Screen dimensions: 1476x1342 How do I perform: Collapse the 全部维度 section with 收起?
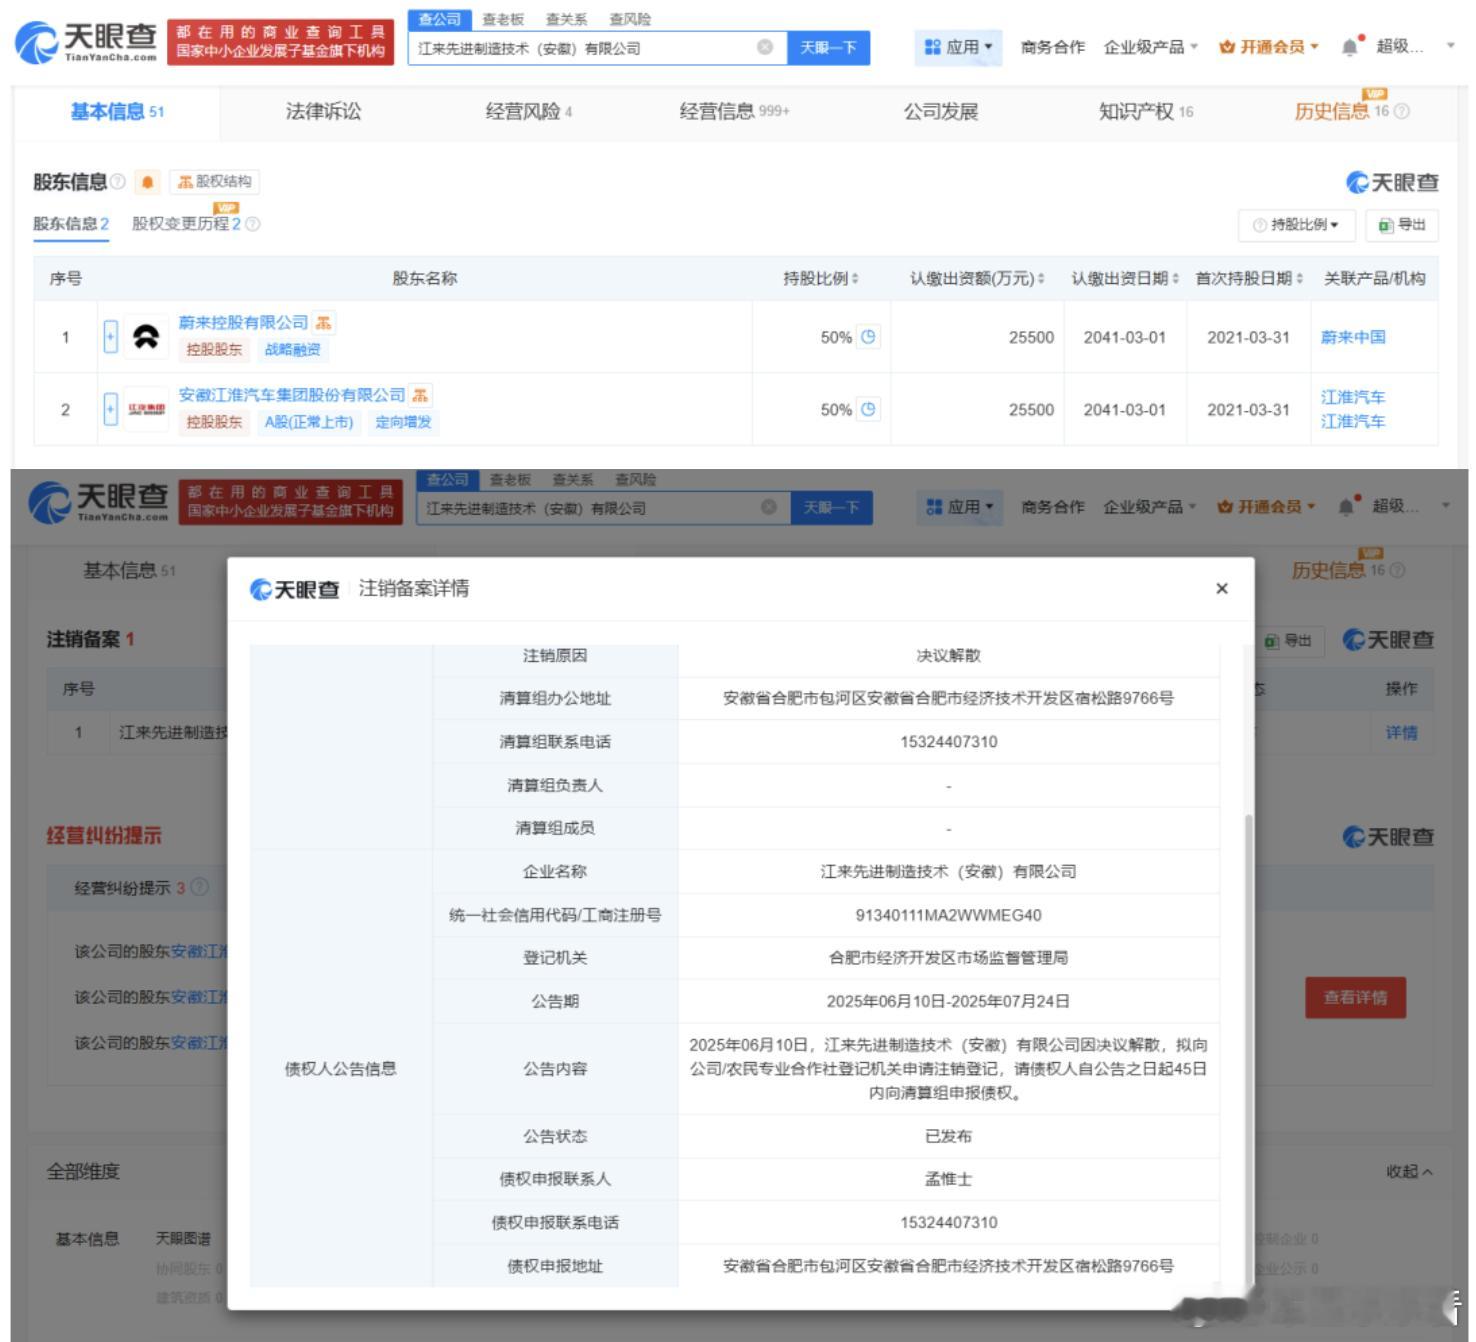[1409, 1171]
